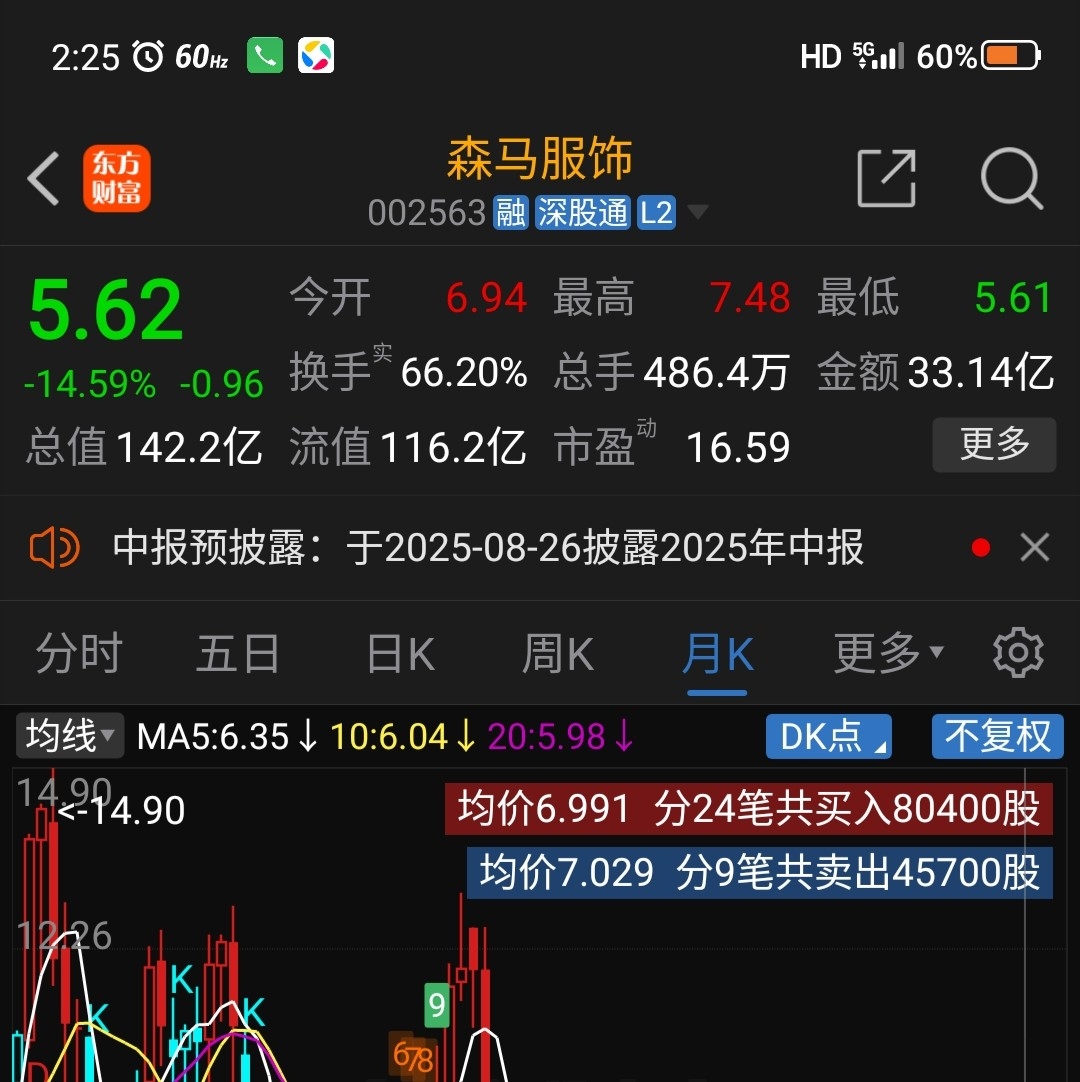Tap the 5G signal icon
This screenshot has width=1080, height=1082.
[878, 56]
